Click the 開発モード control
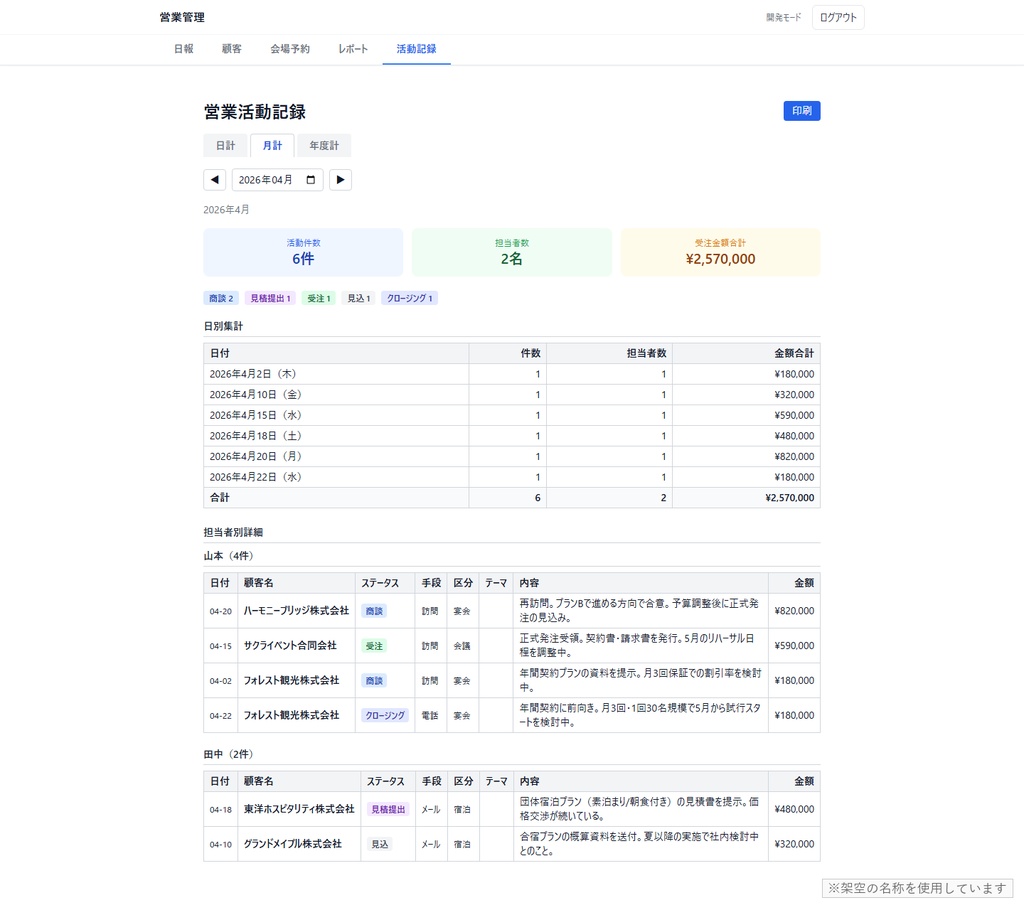 tap(782, 17)
